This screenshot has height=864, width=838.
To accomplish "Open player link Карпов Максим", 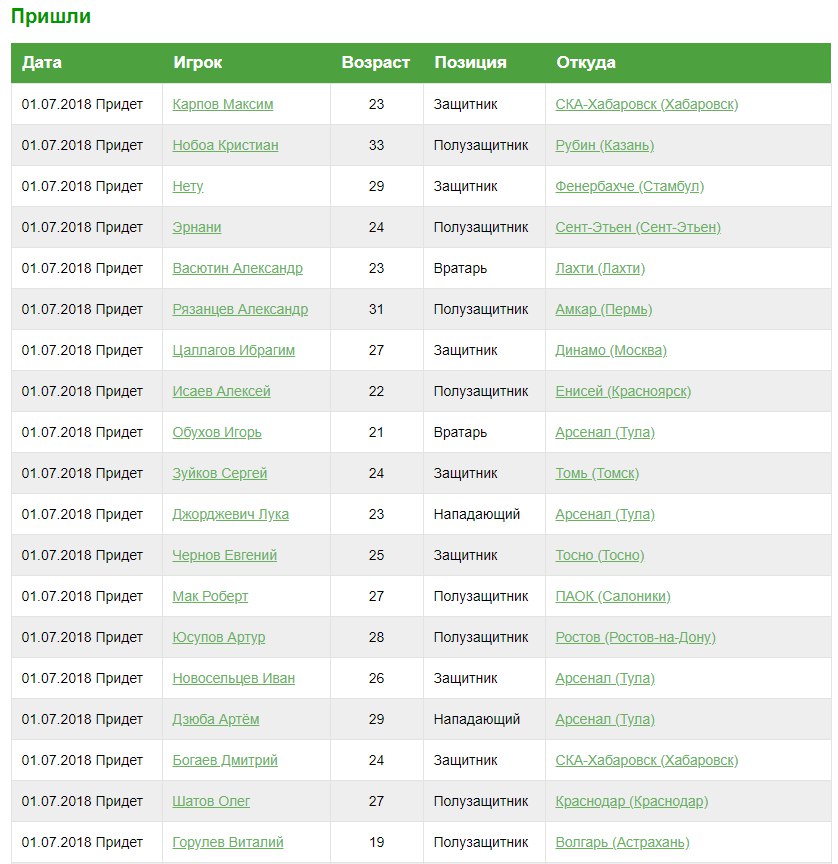I will click(222, 104).
